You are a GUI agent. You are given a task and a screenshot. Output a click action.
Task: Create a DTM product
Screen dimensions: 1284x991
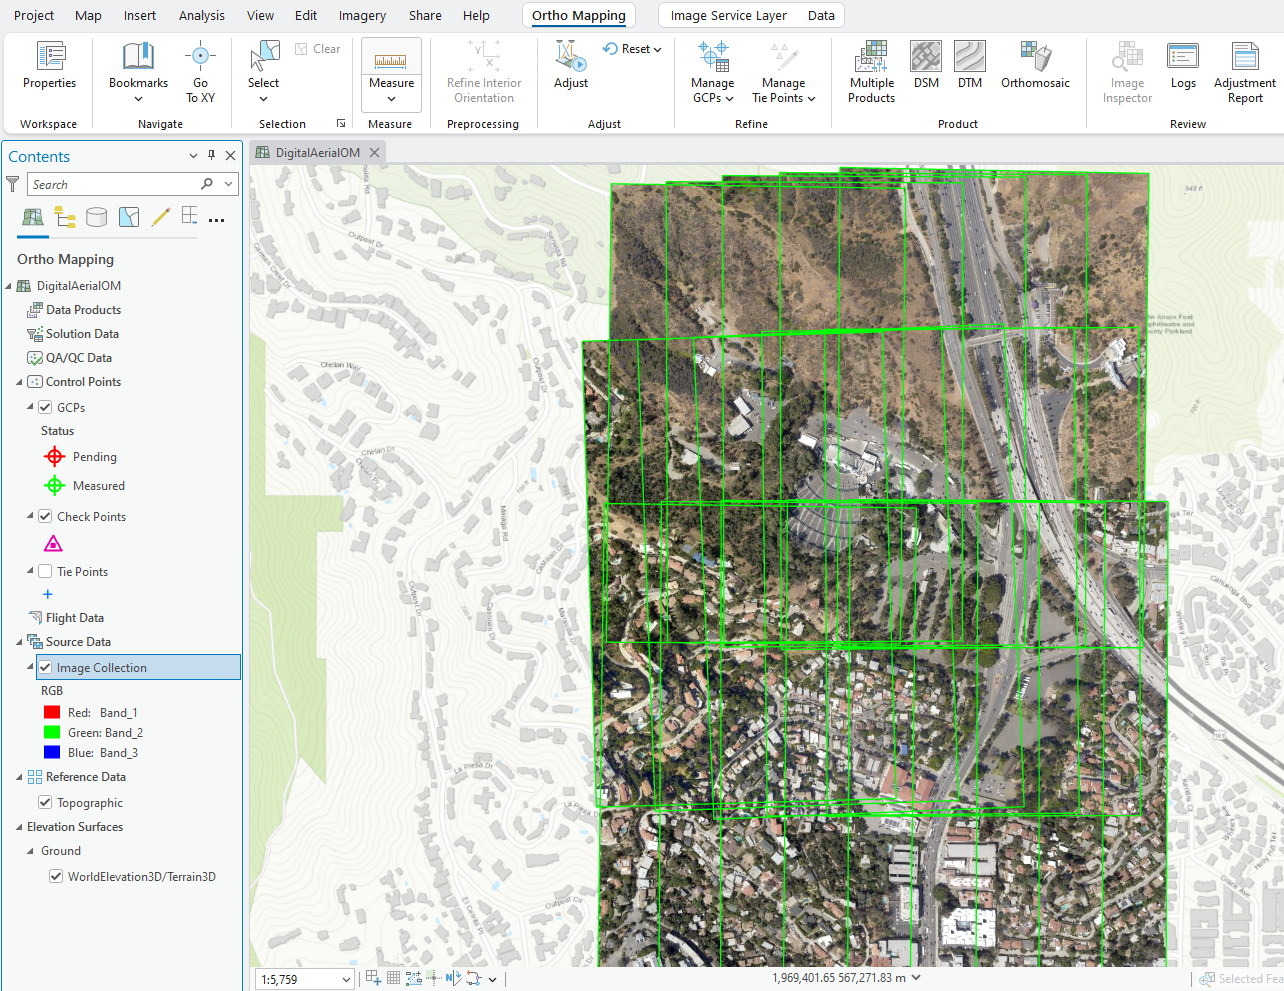tap(970, 65)
